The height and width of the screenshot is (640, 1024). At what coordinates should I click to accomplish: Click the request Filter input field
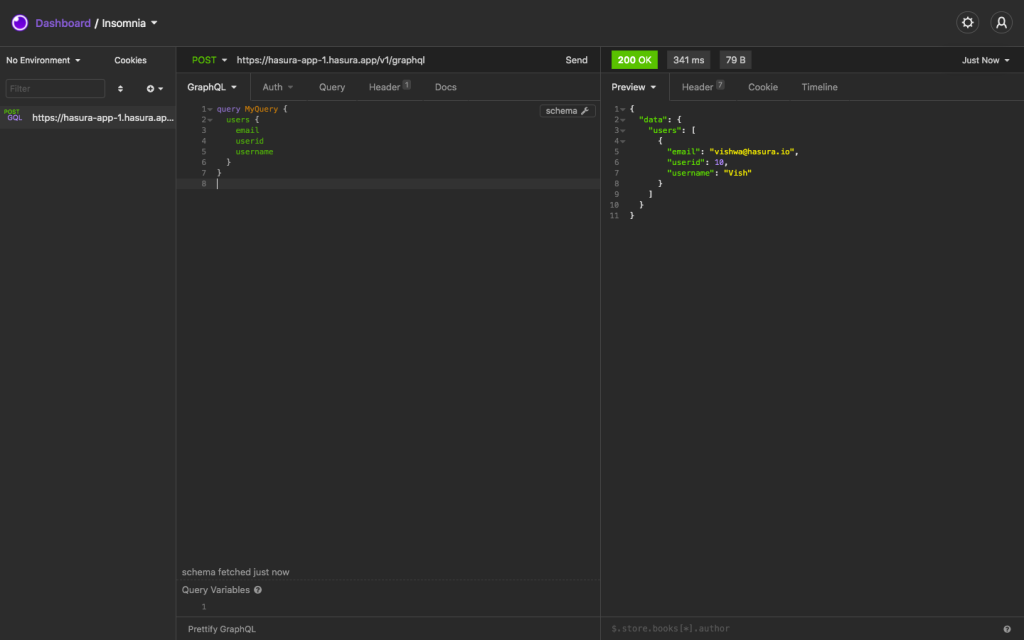click(56, 89)
